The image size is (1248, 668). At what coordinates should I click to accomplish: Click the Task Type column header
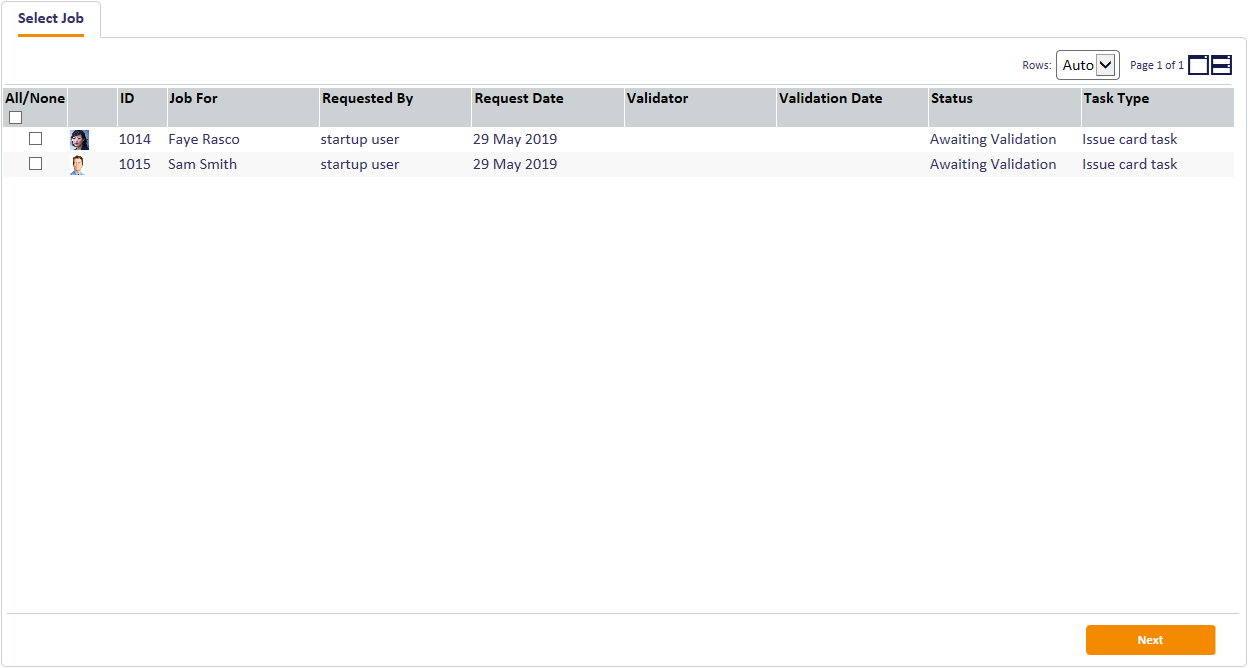tap(1116, 99)
